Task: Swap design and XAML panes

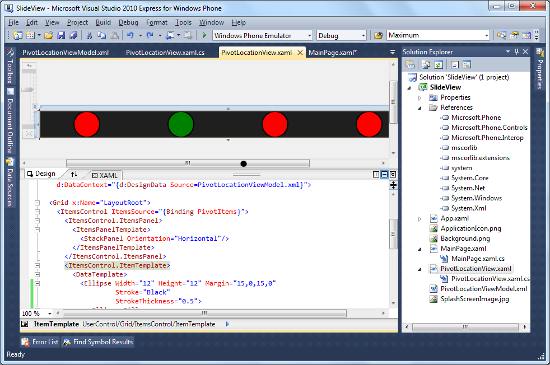Action: 74,174
